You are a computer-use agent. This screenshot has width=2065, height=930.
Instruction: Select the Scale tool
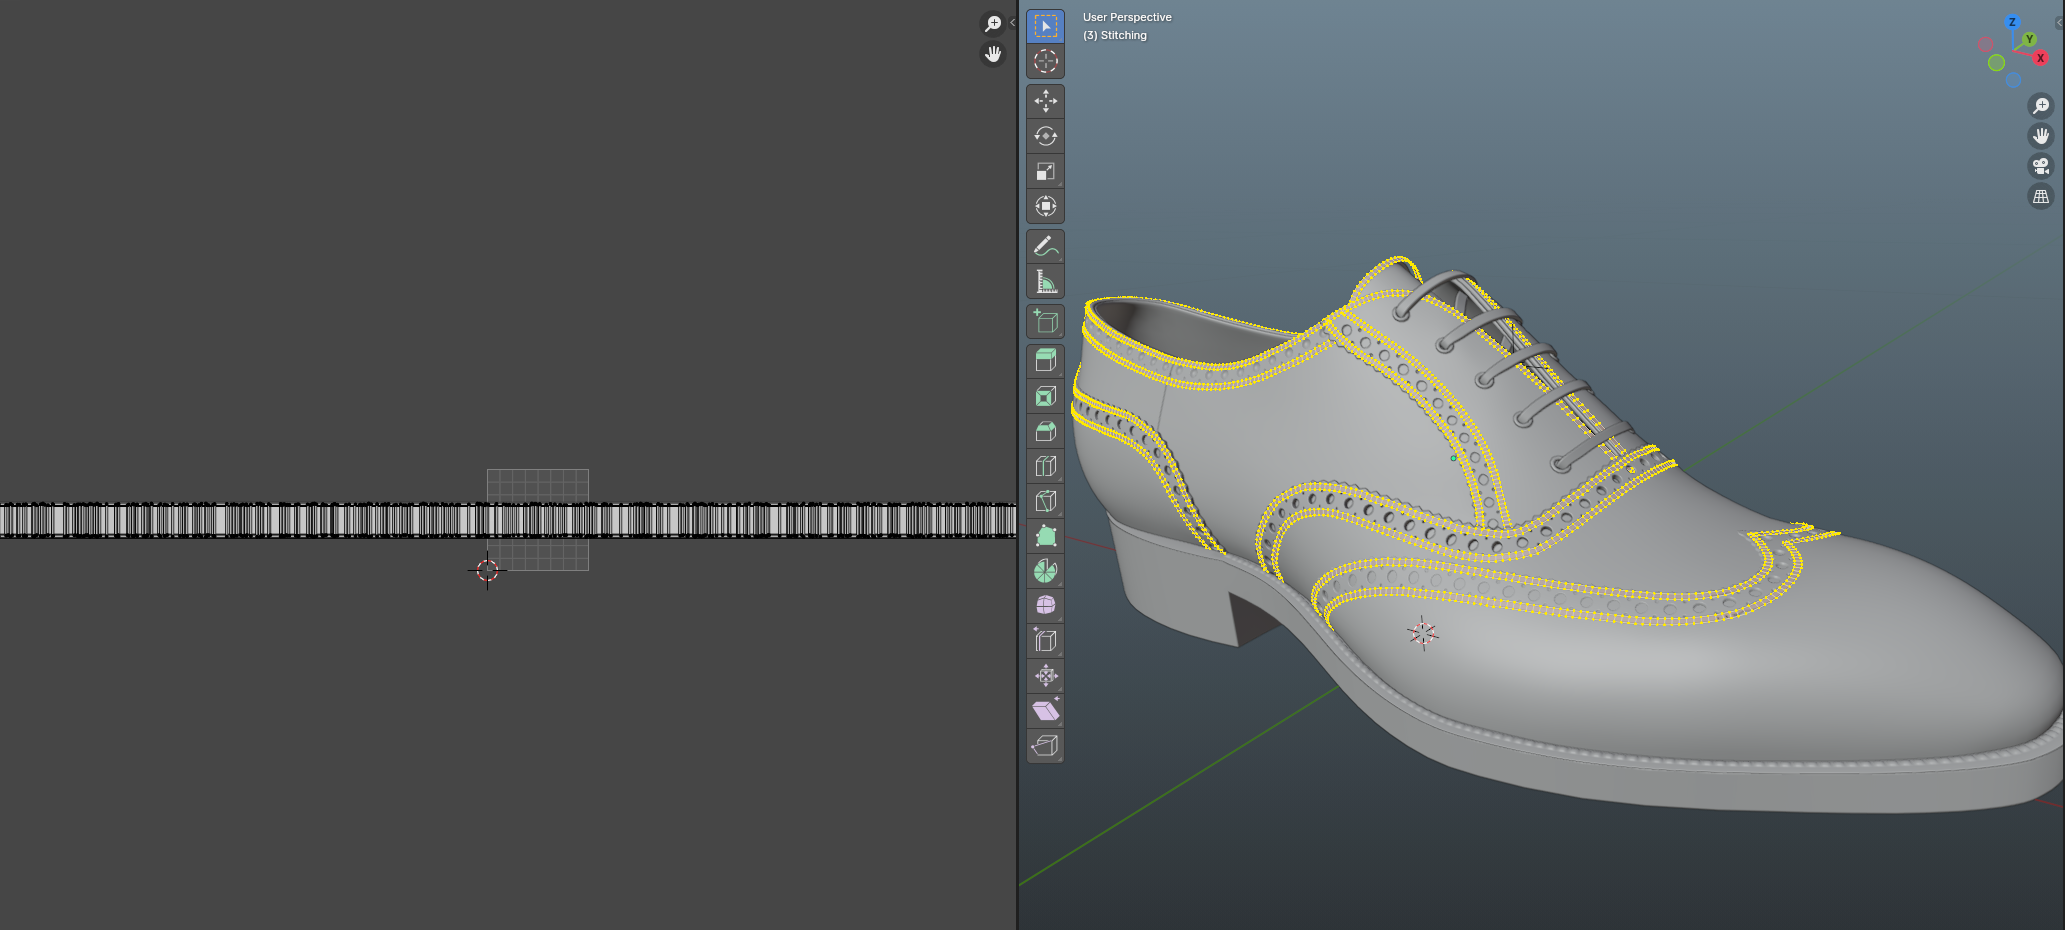coord(1045,171)
